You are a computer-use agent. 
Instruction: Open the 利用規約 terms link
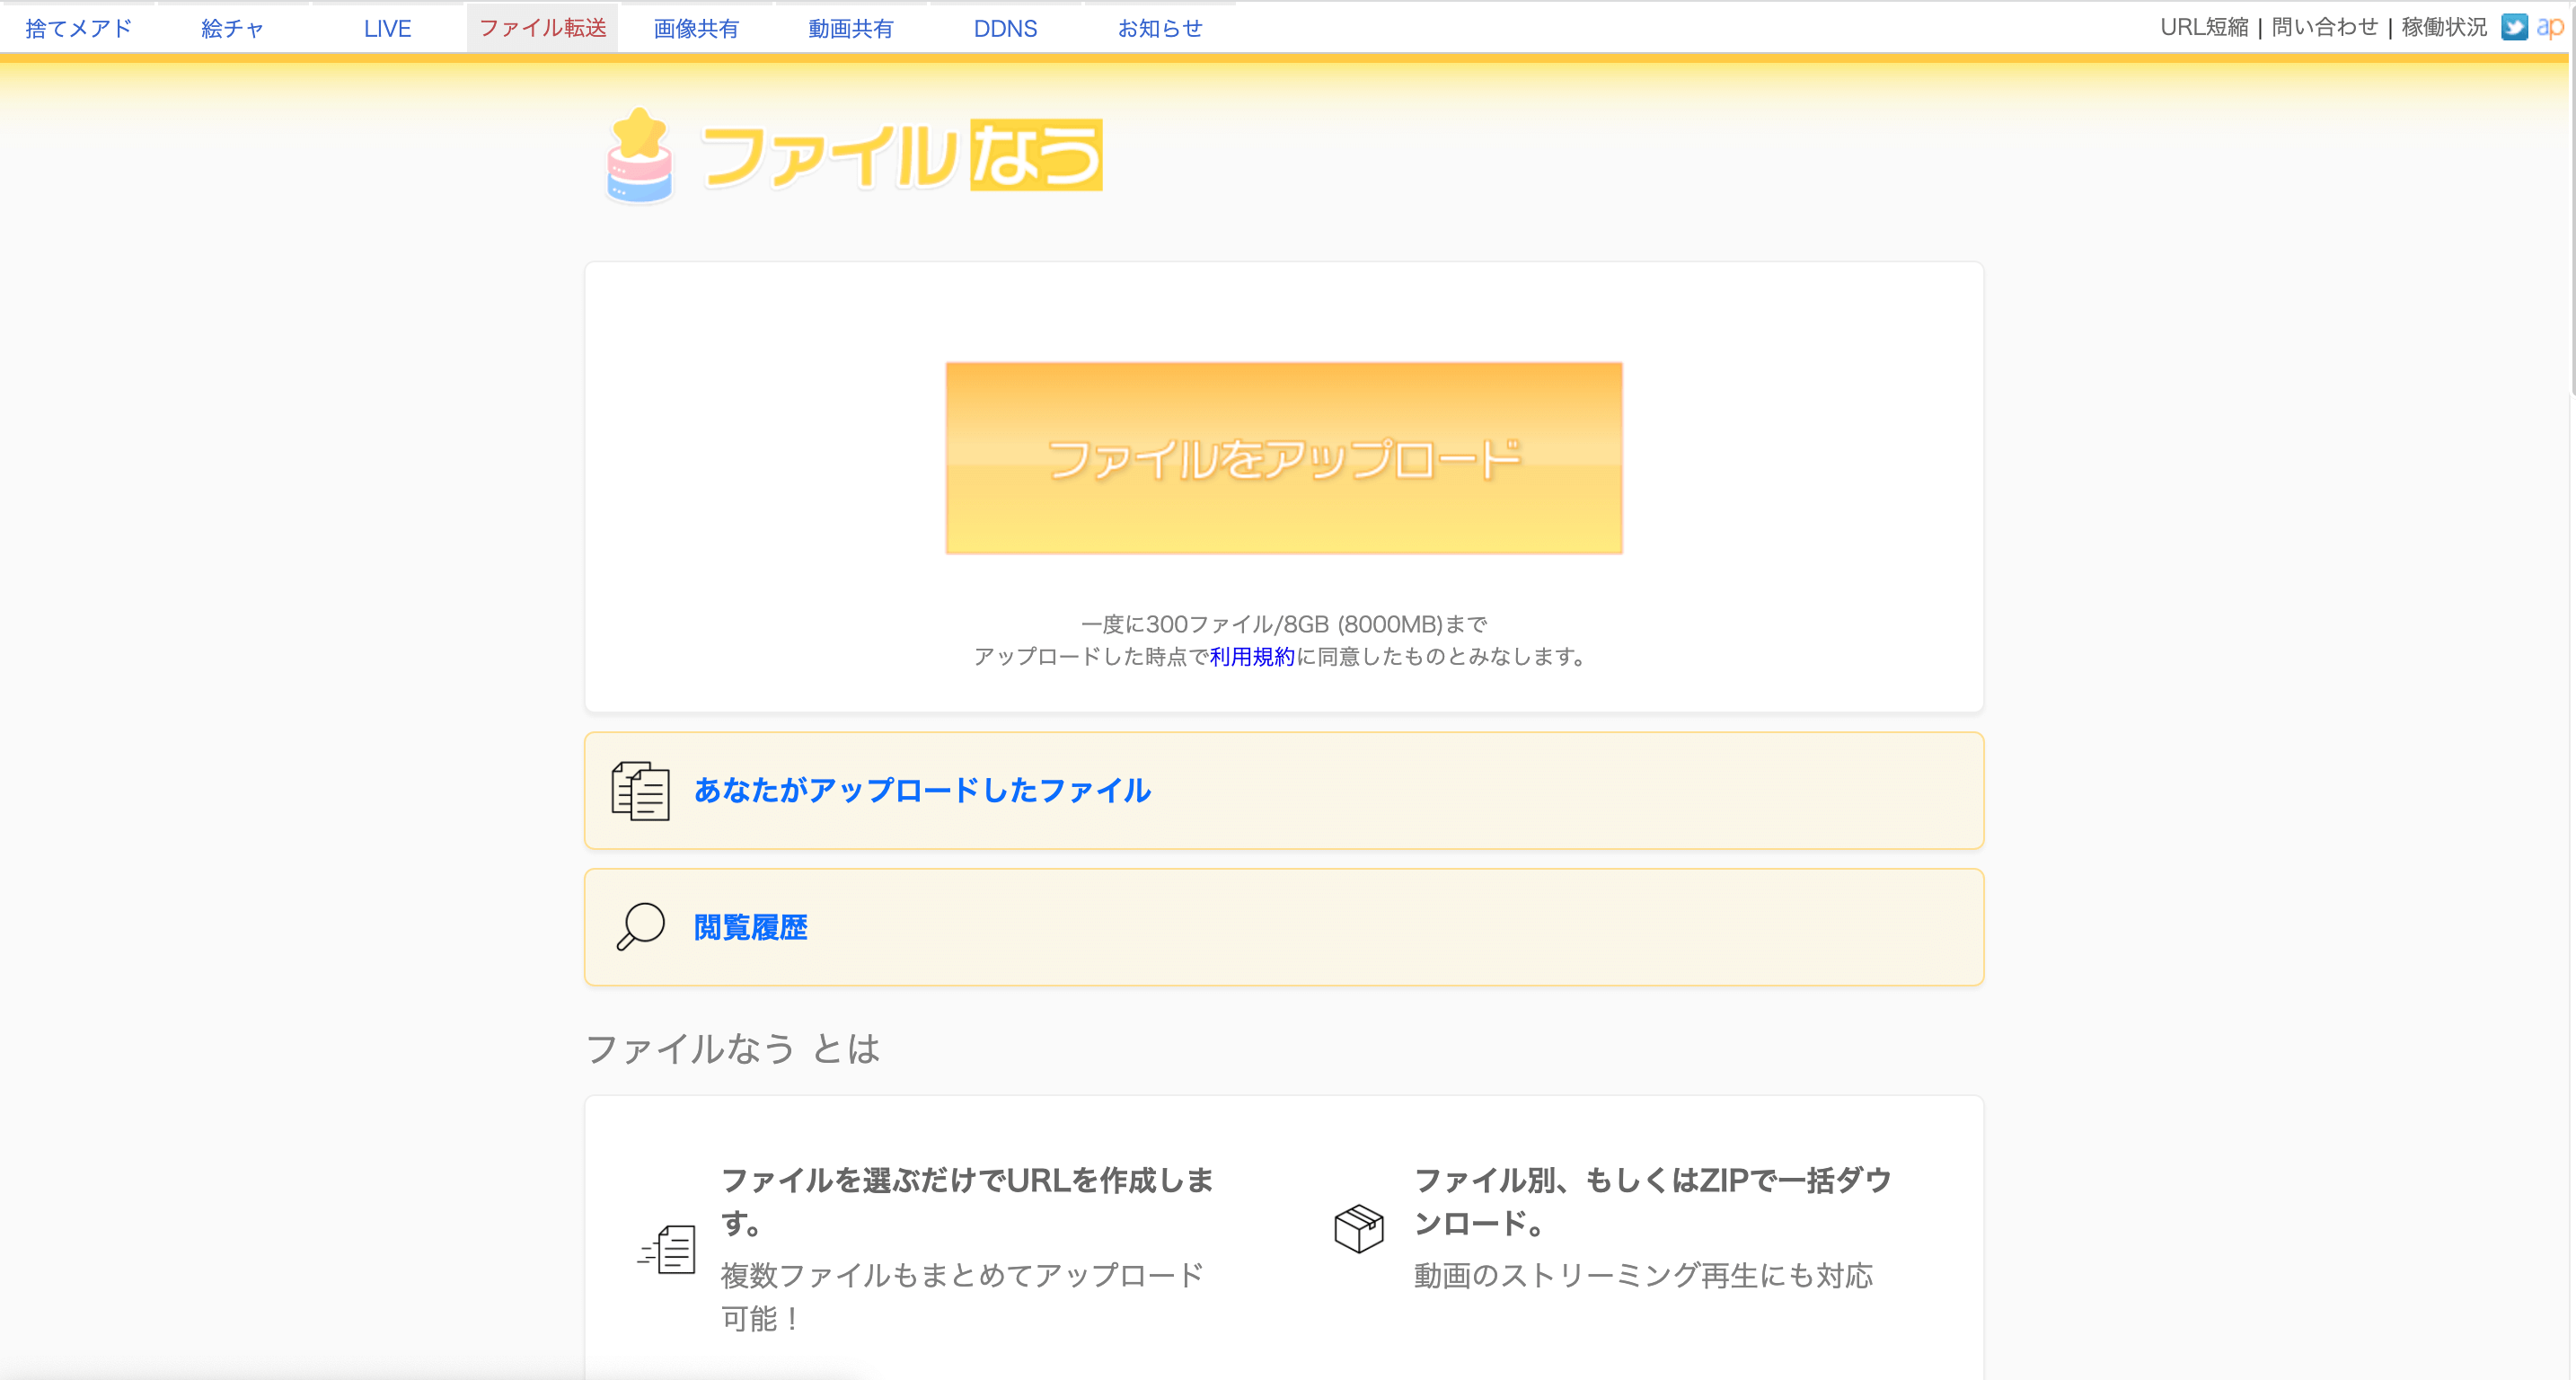(1252, 657)
